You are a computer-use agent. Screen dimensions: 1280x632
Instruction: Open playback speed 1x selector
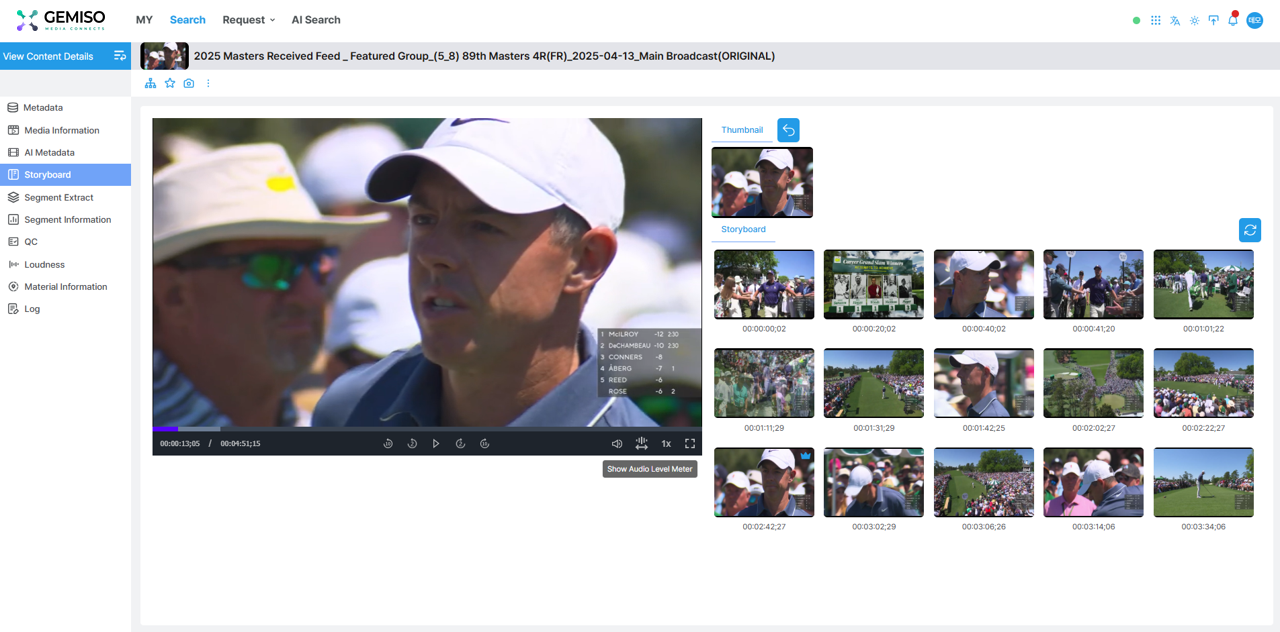tap(666, 443)
